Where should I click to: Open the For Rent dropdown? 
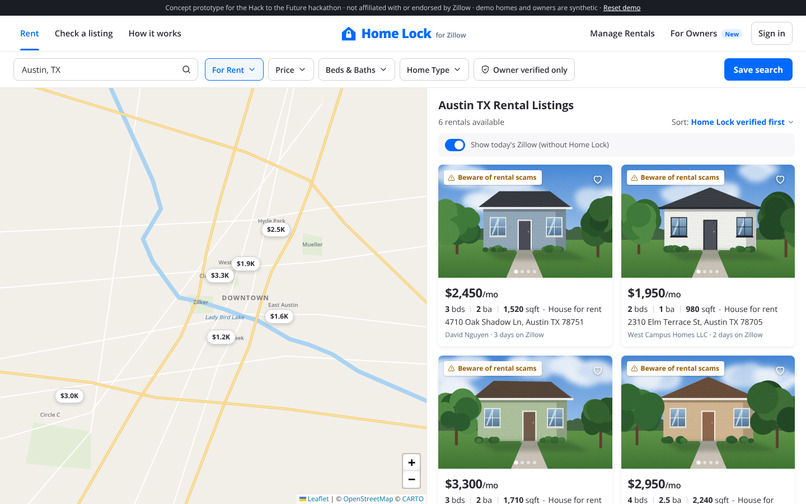(234, 69)
